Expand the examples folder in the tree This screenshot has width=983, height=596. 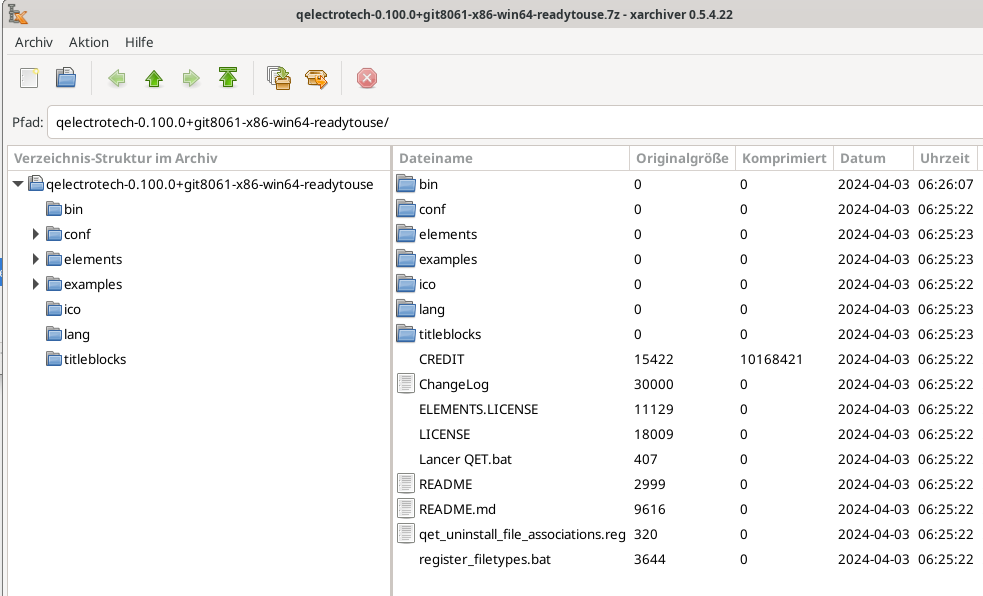[x=36, y=284]
